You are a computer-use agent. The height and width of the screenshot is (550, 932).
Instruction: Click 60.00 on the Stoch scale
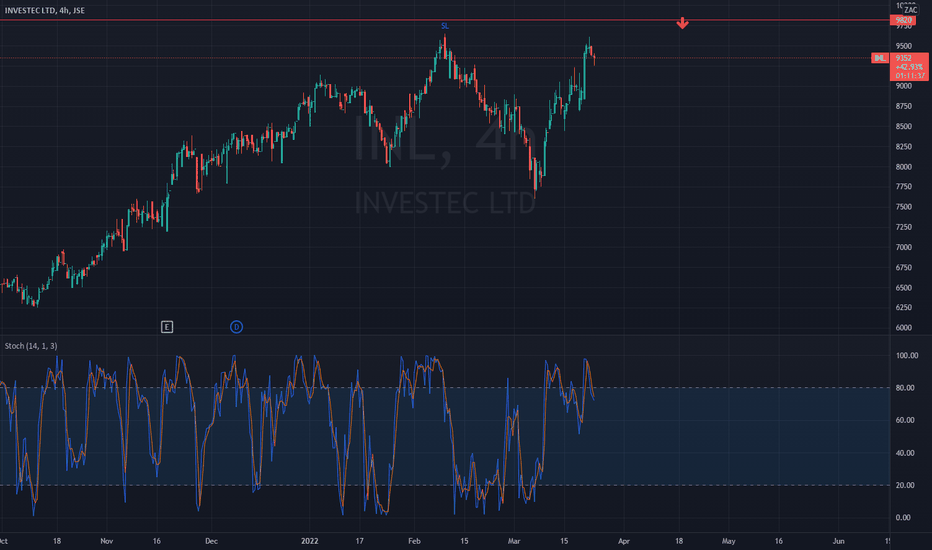(905, 420)
